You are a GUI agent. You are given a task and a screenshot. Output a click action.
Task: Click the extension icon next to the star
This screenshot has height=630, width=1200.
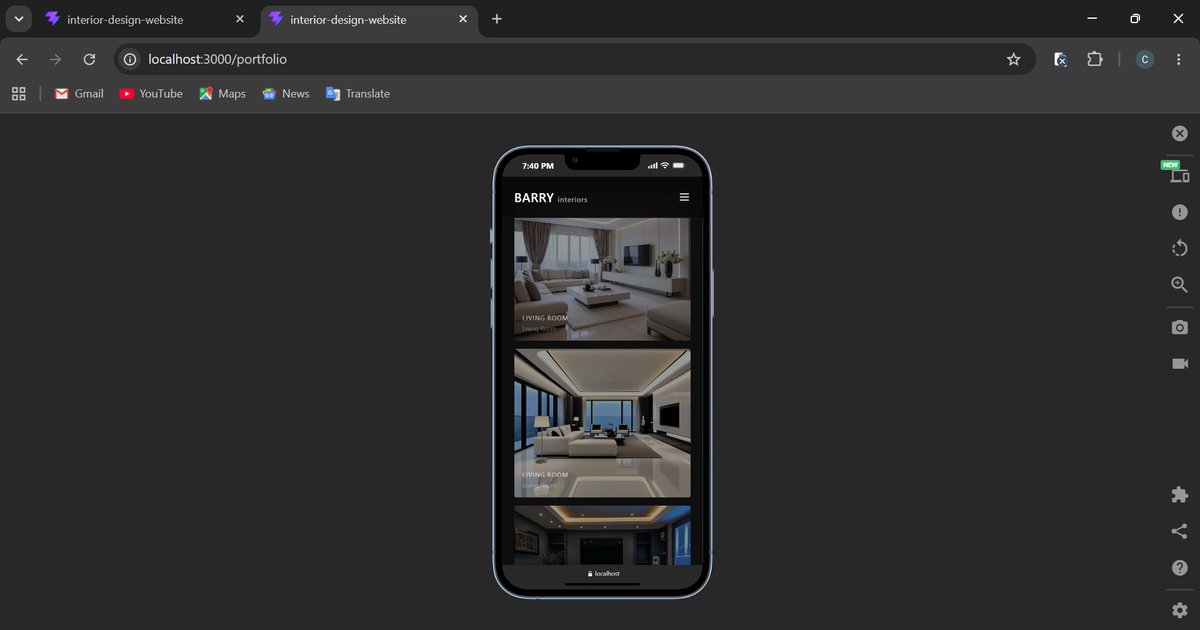coord(1061,59)
